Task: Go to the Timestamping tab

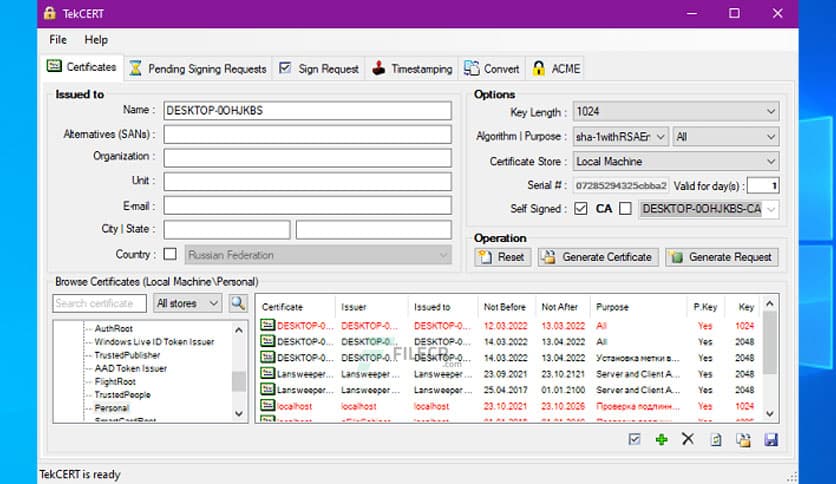Action: click(412, 69)
